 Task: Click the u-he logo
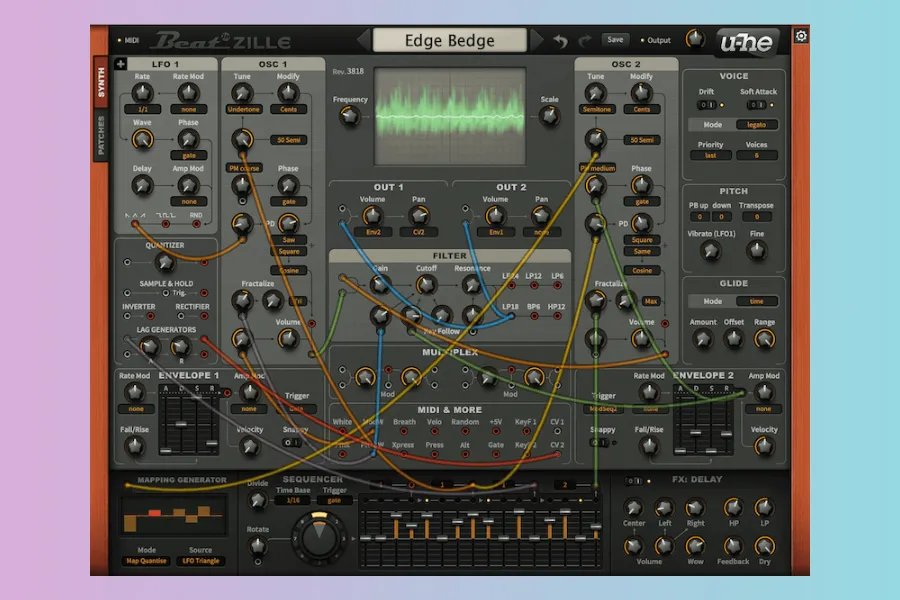tap(747, 42)
